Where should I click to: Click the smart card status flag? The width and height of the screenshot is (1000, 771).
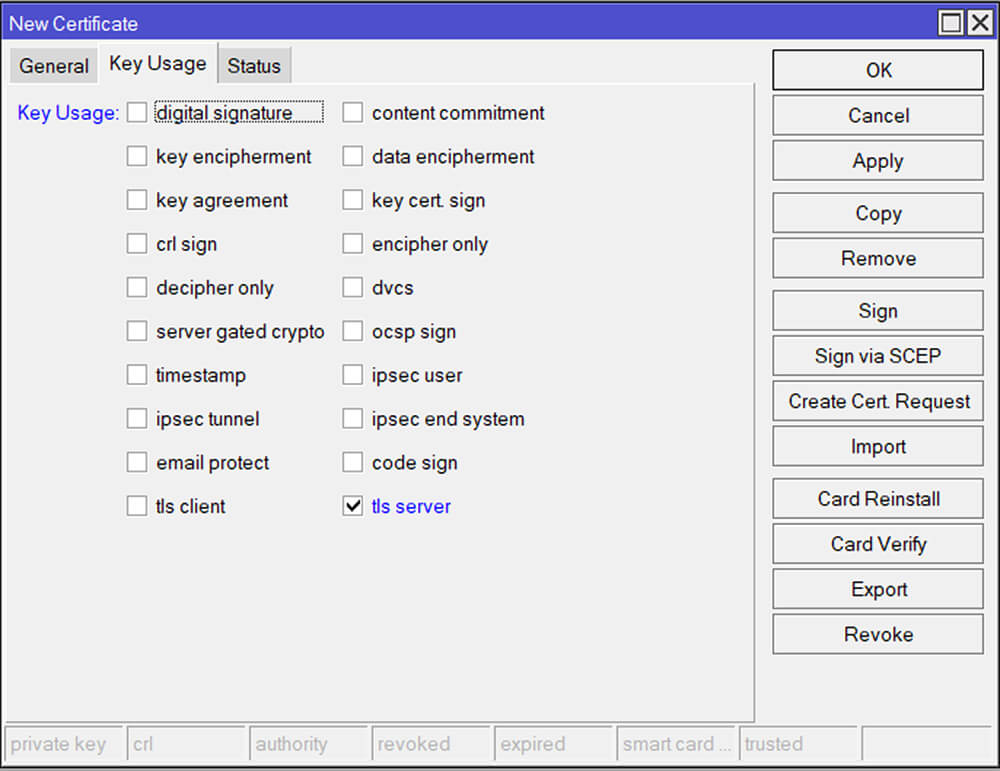[676, 744]
